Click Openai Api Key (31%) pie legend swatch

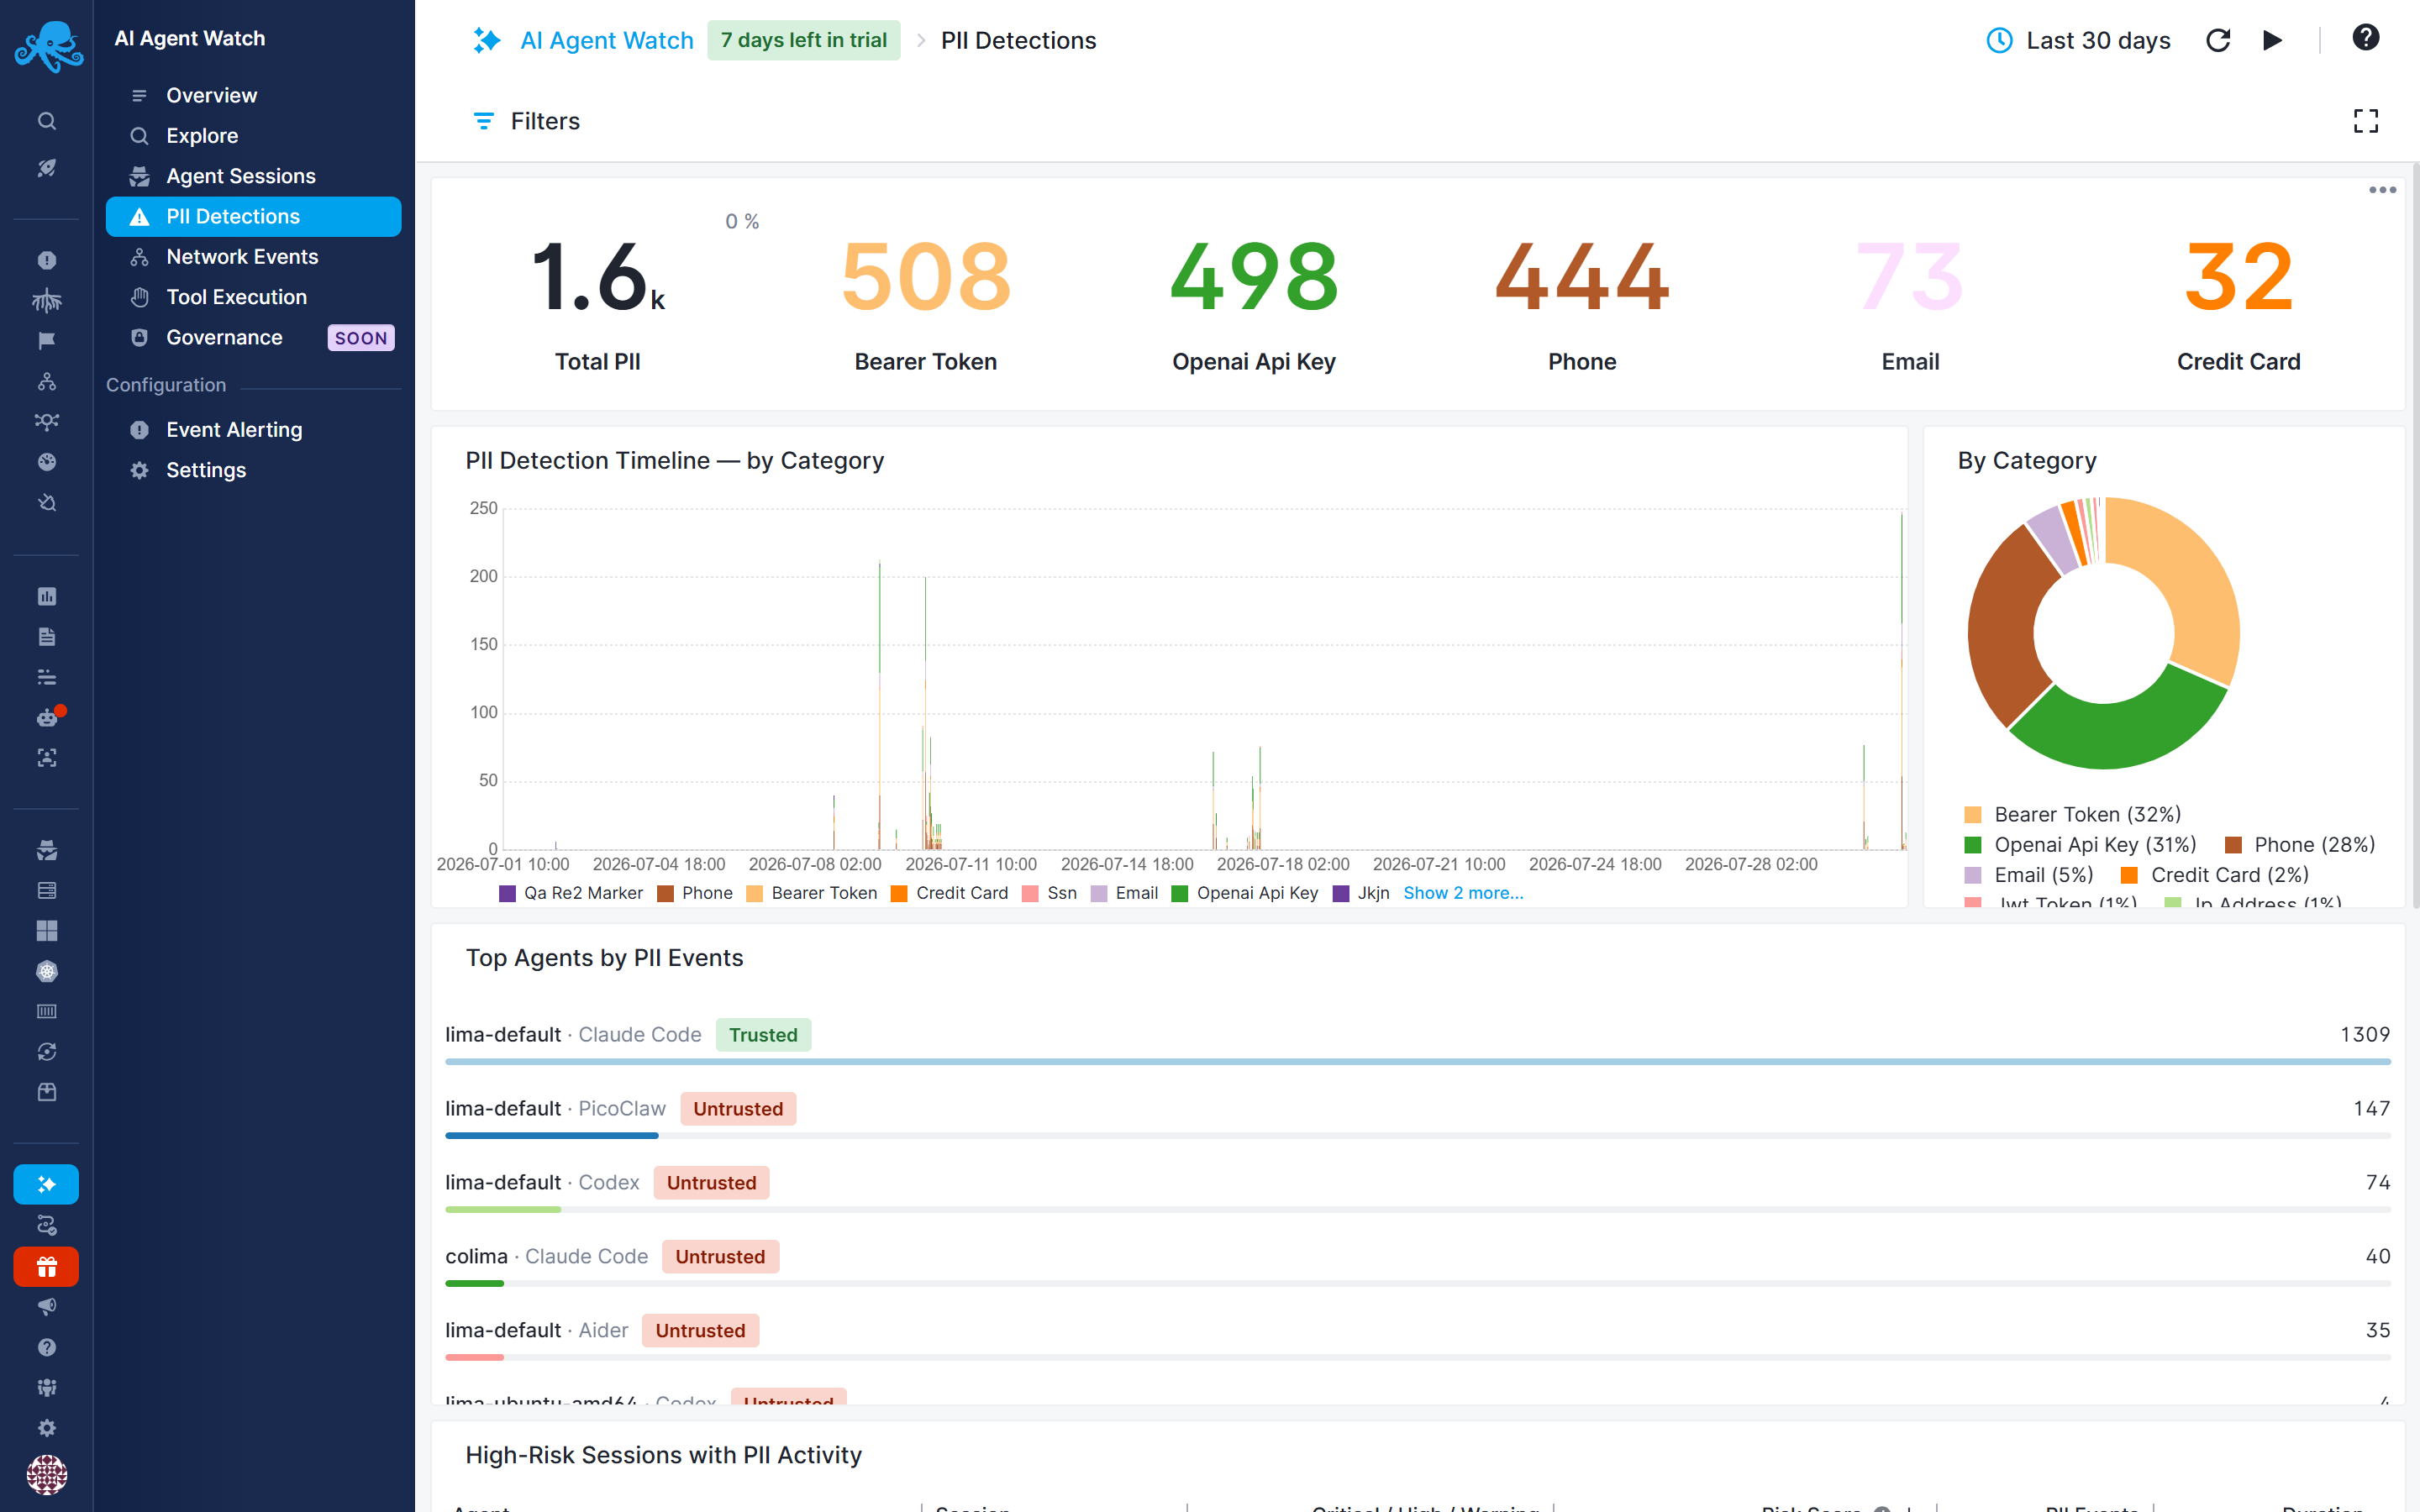click(1973, 845)
